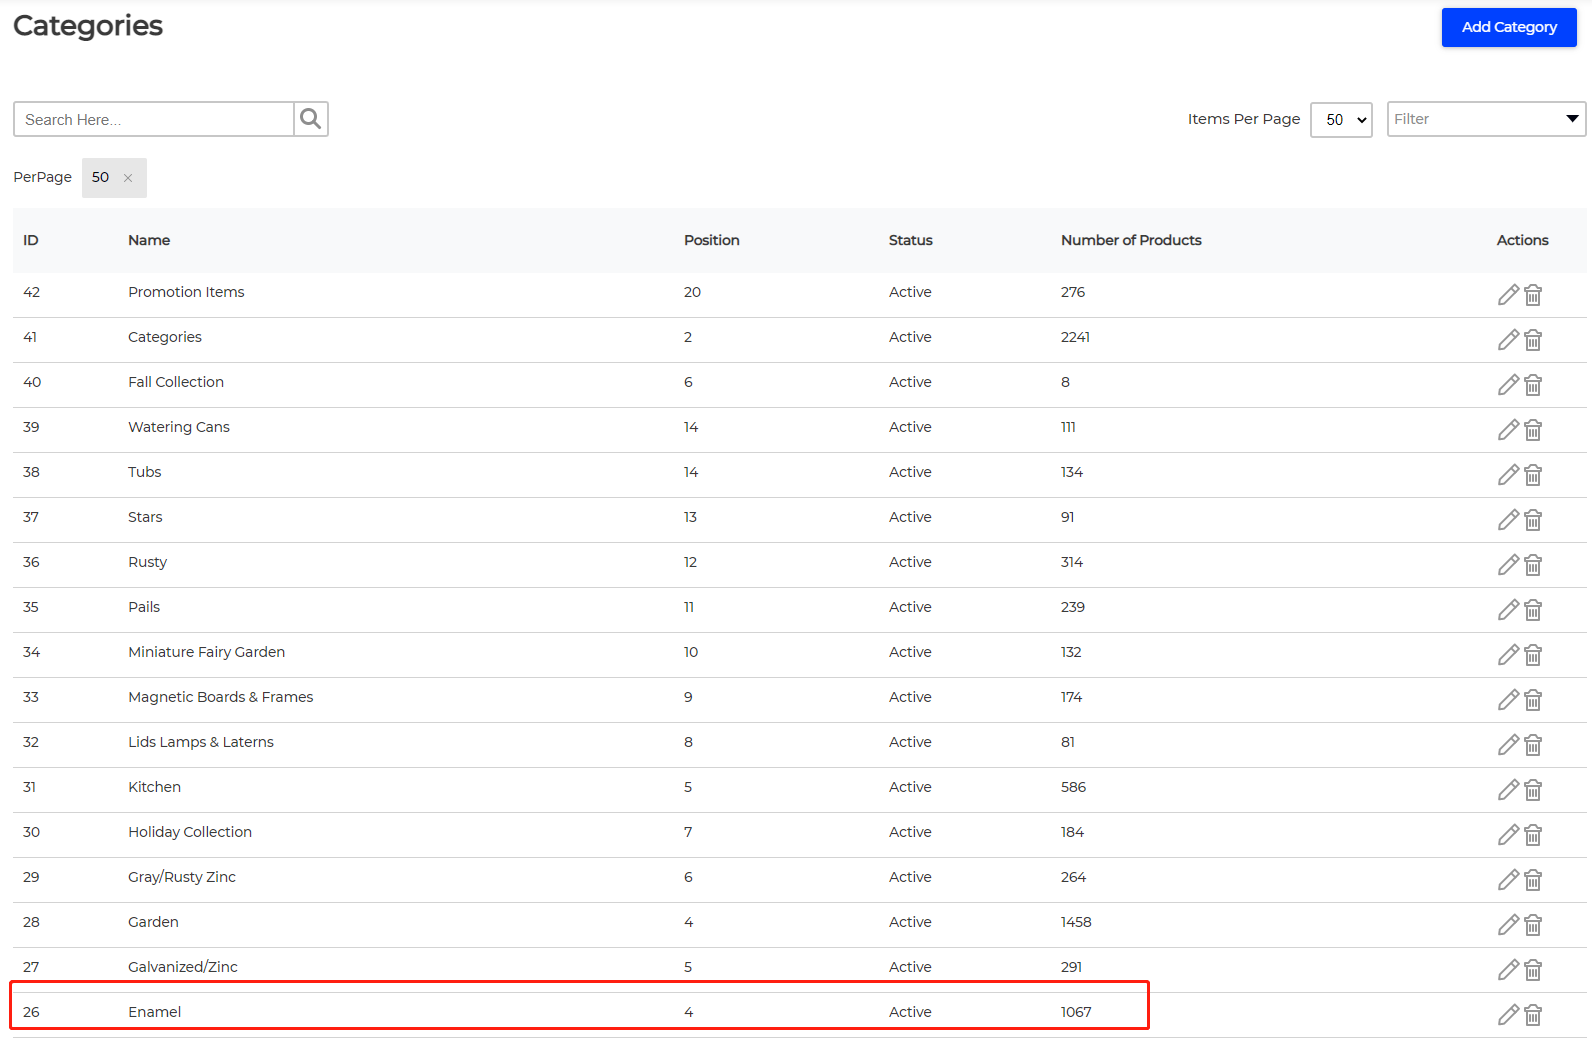Edit the Enamel category

(1508, 1015)
